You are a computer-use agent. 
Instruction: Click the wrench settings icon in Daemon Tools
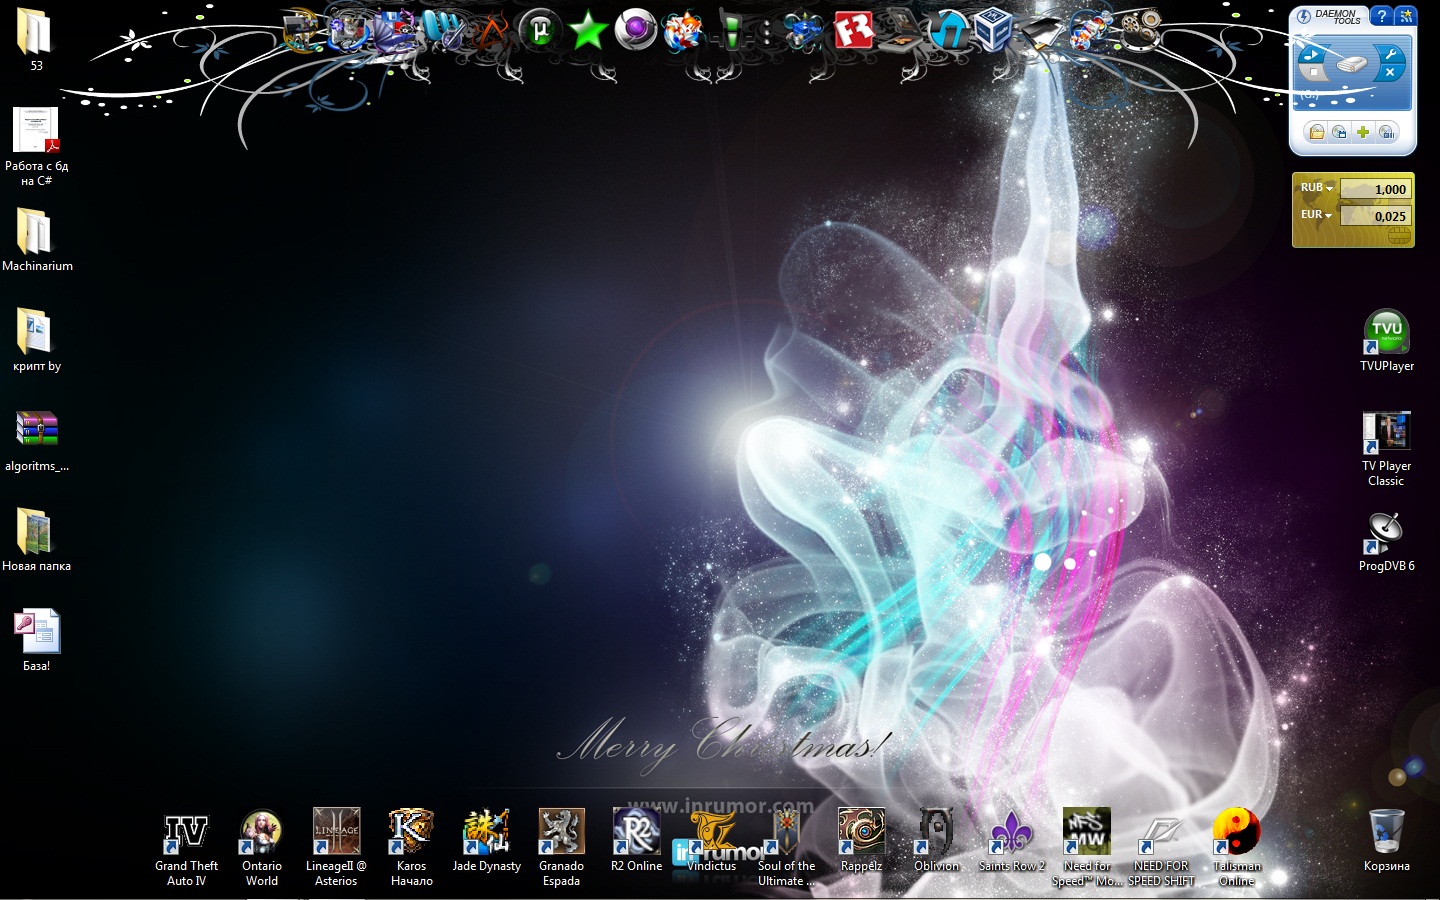[1391, 54]
